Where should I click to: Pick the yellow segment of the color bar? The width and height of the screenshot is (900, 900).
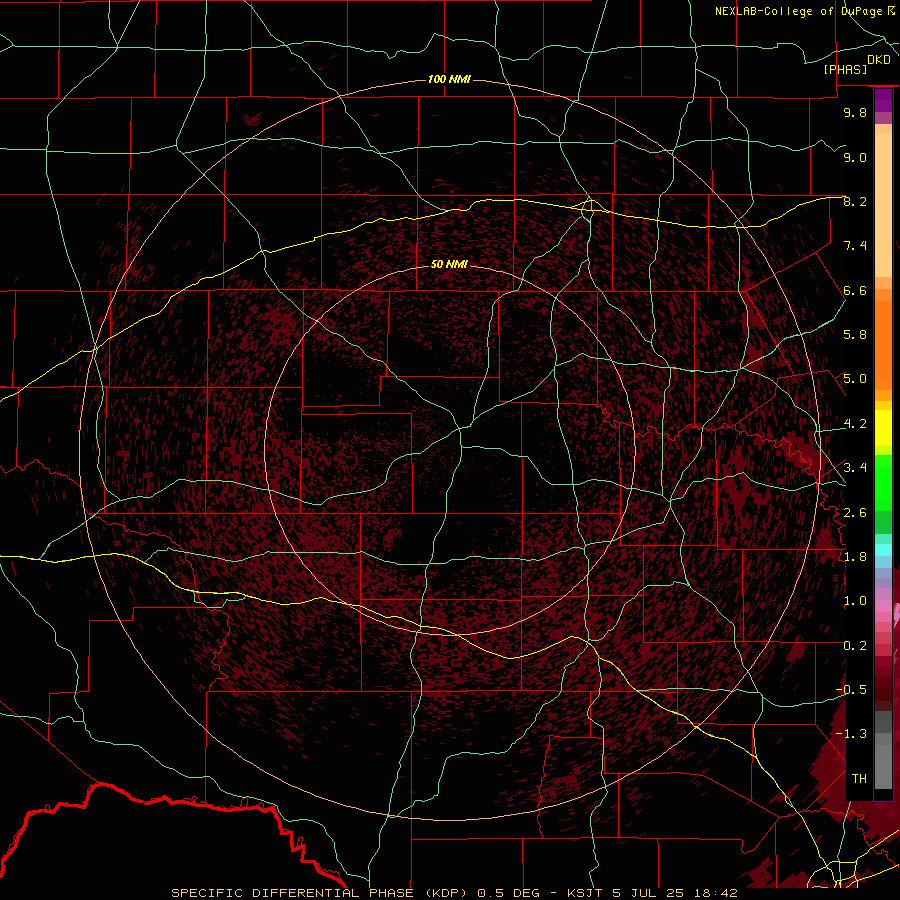click(x=883, y=428)
